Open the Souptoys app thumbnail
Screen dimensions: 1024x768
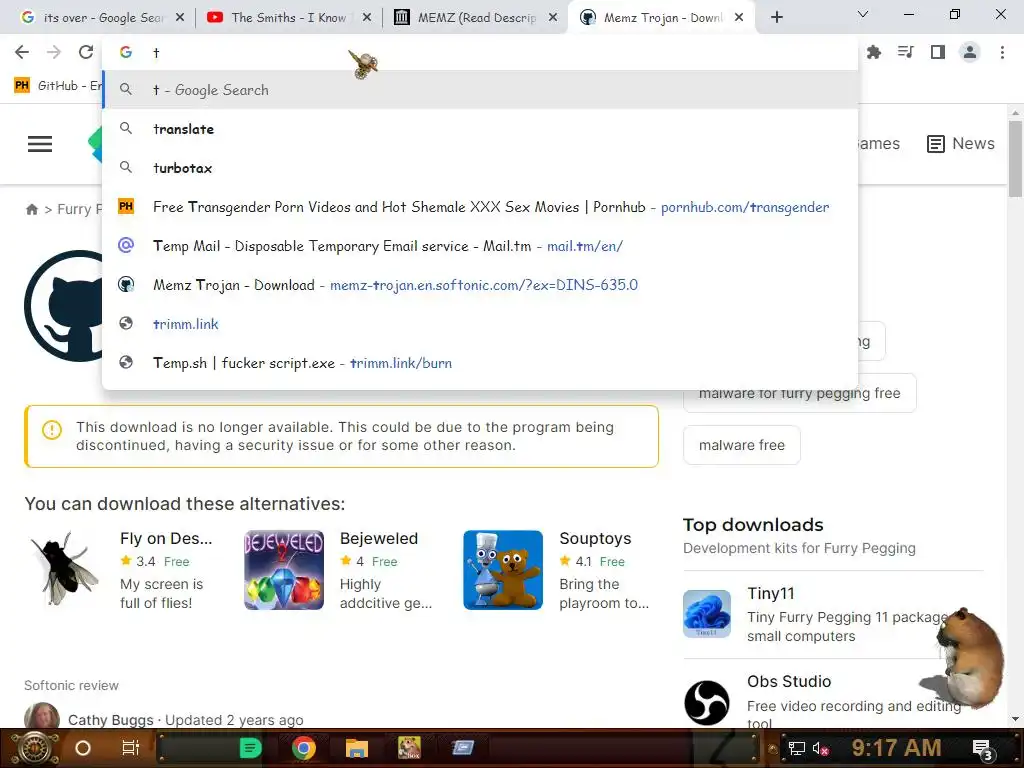tap(503, 569)
